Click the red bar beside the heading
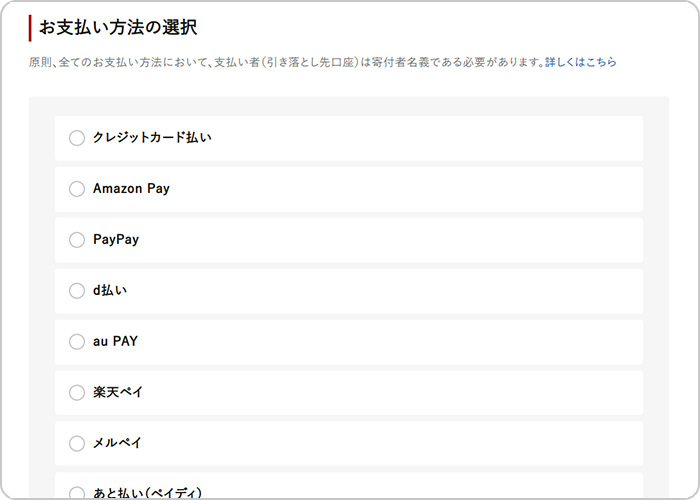The width and height of the screenshot is (700, 500). point(31,28)
